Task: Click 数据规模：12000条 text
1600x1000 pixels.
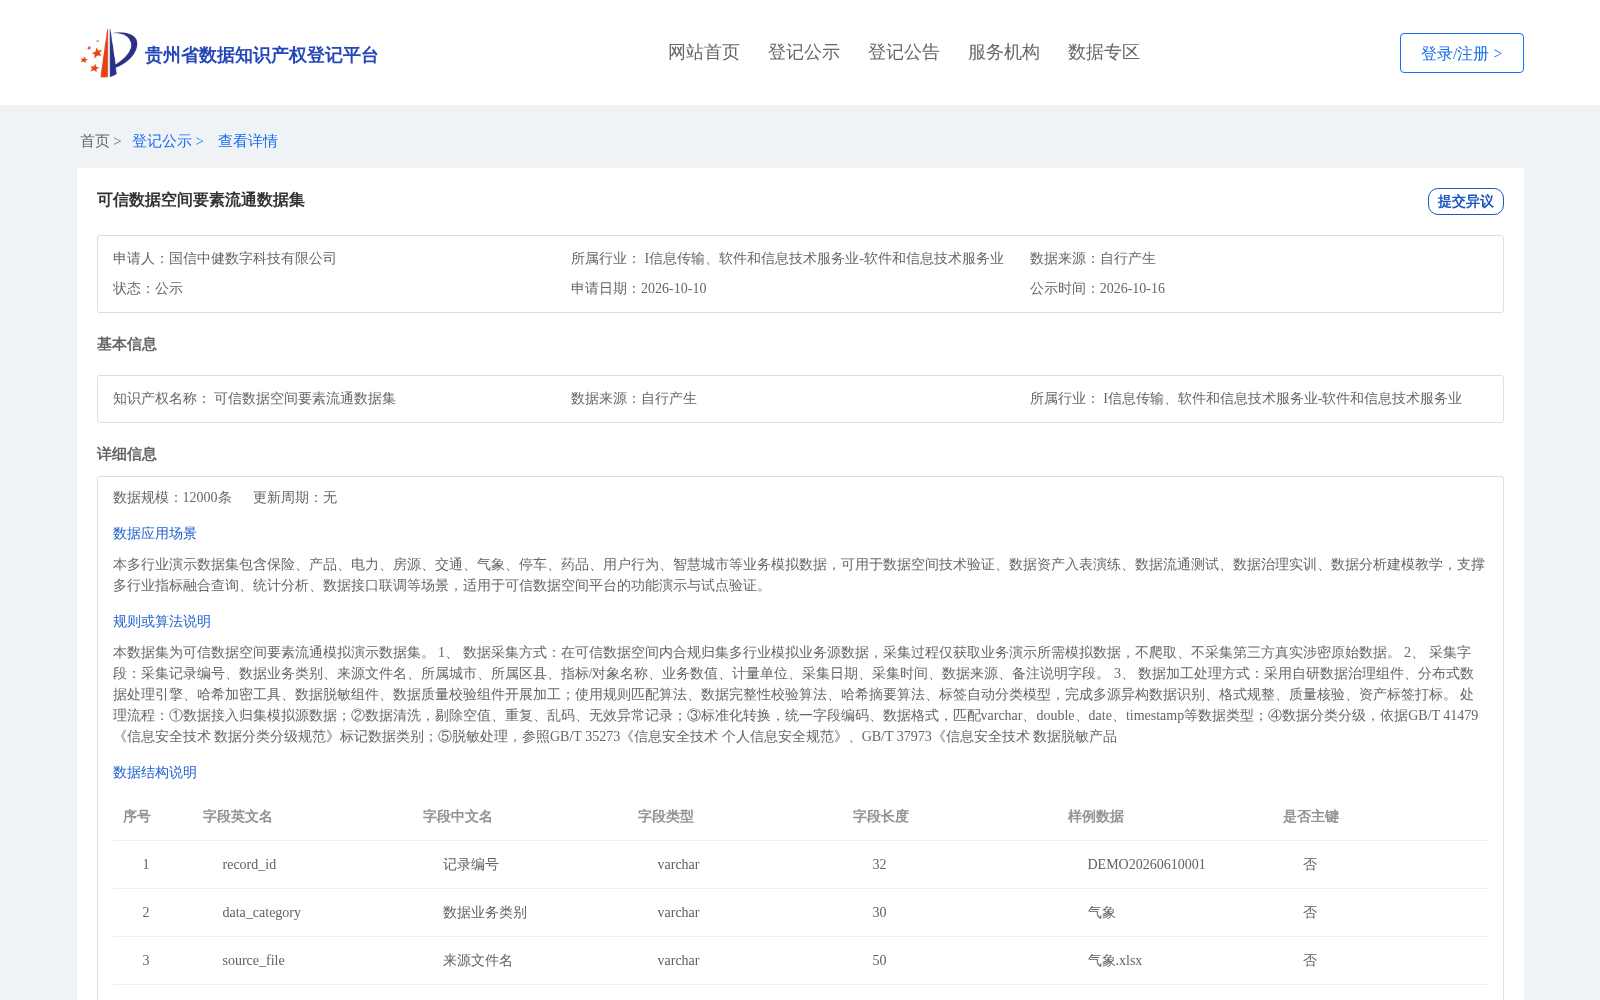Action: 172,497
